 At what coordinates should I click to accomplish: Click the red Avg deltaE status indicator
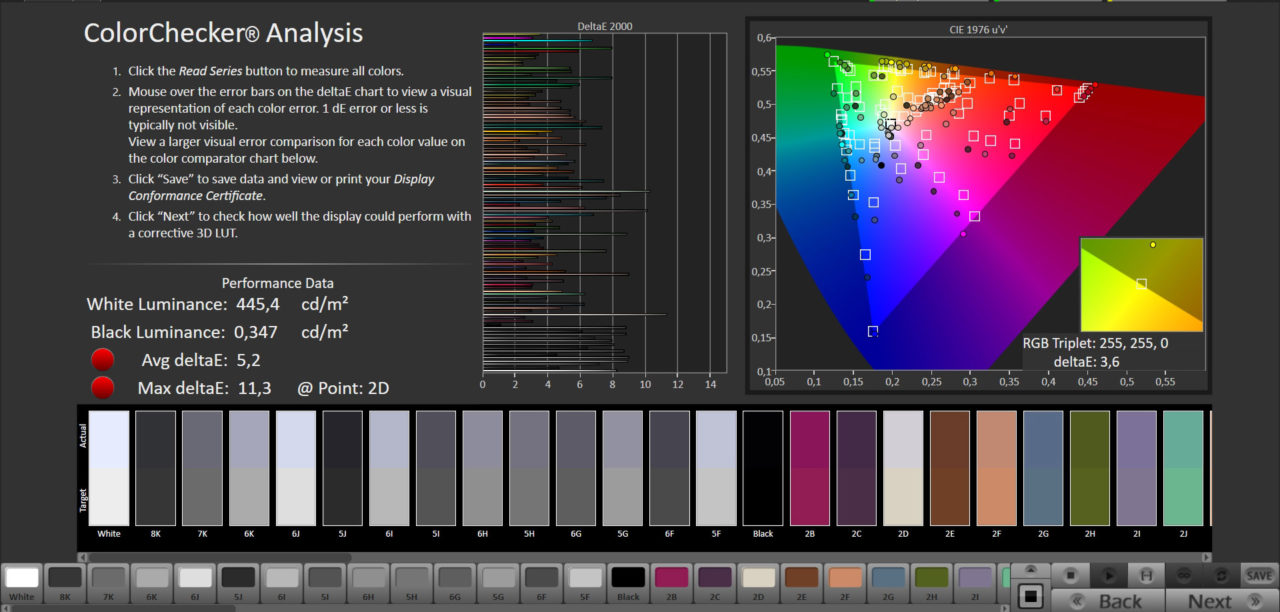pos(102,361)
